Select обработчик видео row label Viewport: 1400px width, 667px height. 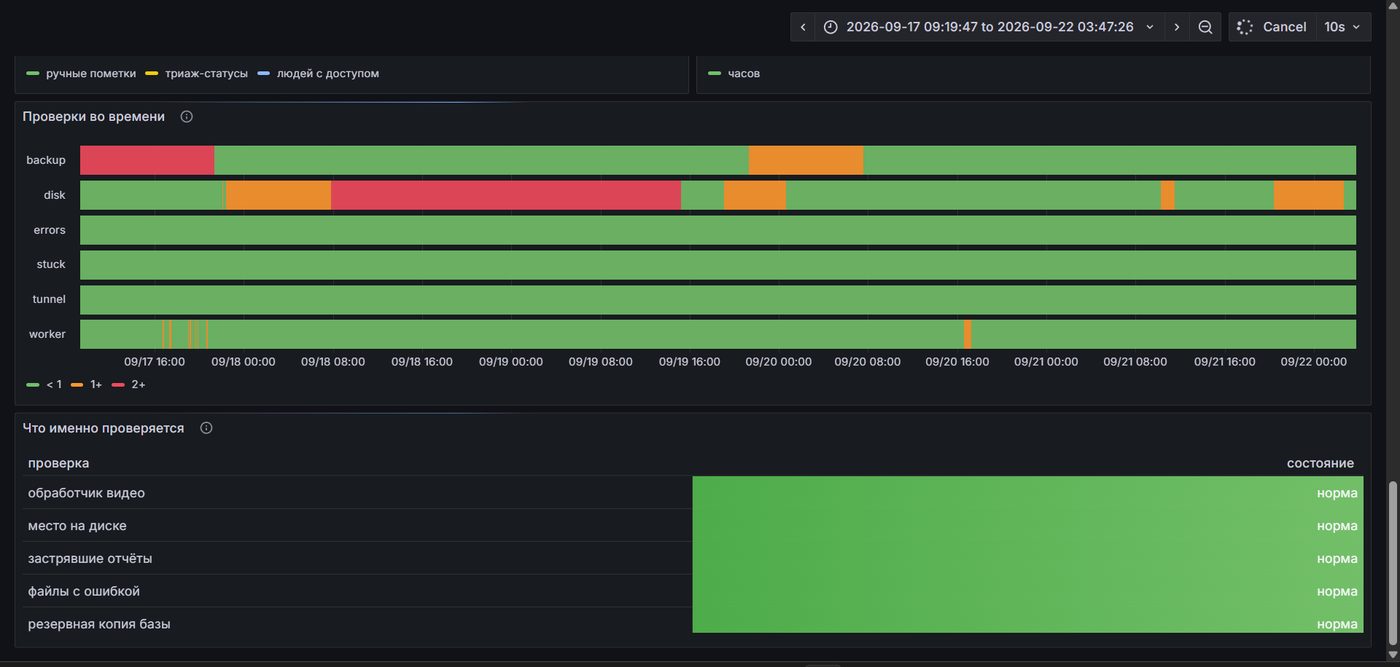86,493
